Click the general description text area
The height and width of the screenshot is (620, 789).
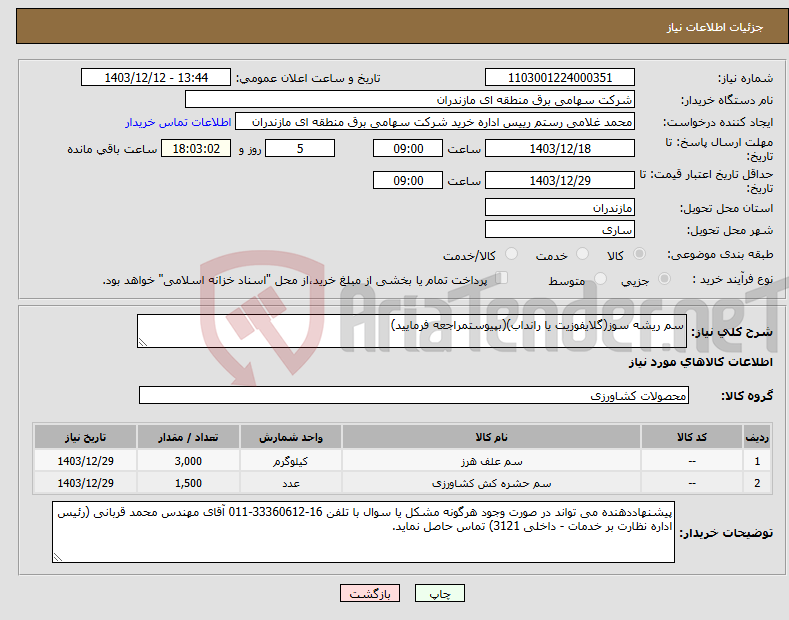412,331
